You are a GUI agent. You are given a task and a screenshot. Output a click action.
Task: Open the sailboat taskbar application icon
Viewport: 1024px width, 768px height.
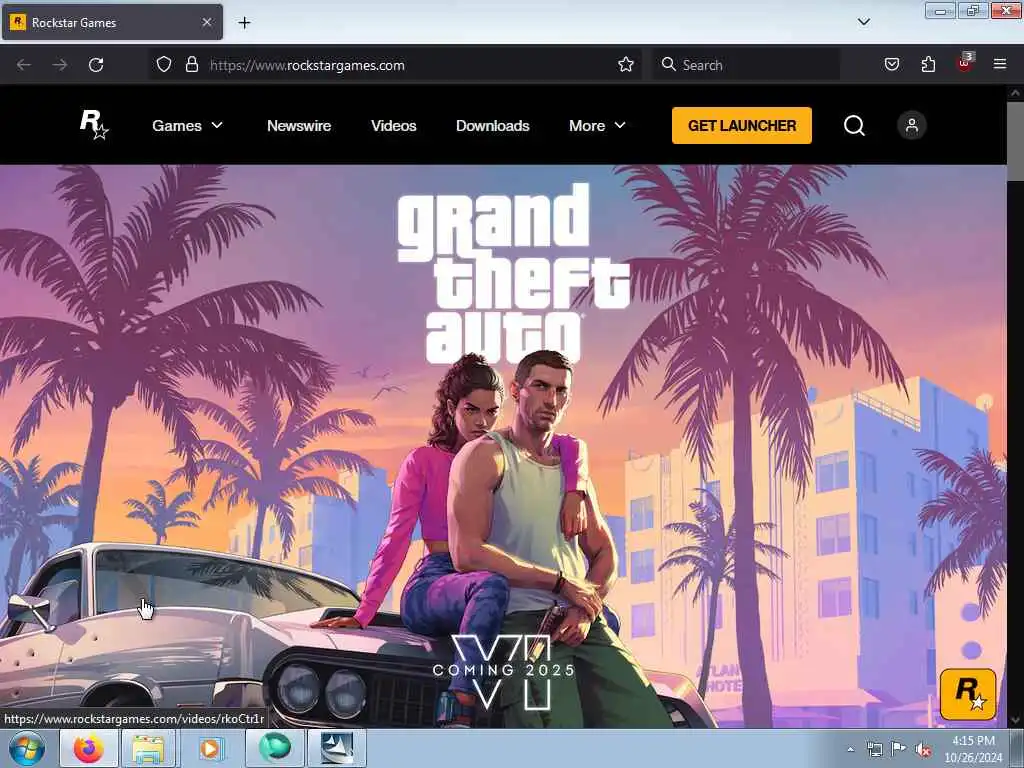pyautogui.click(x=337, y=748)
